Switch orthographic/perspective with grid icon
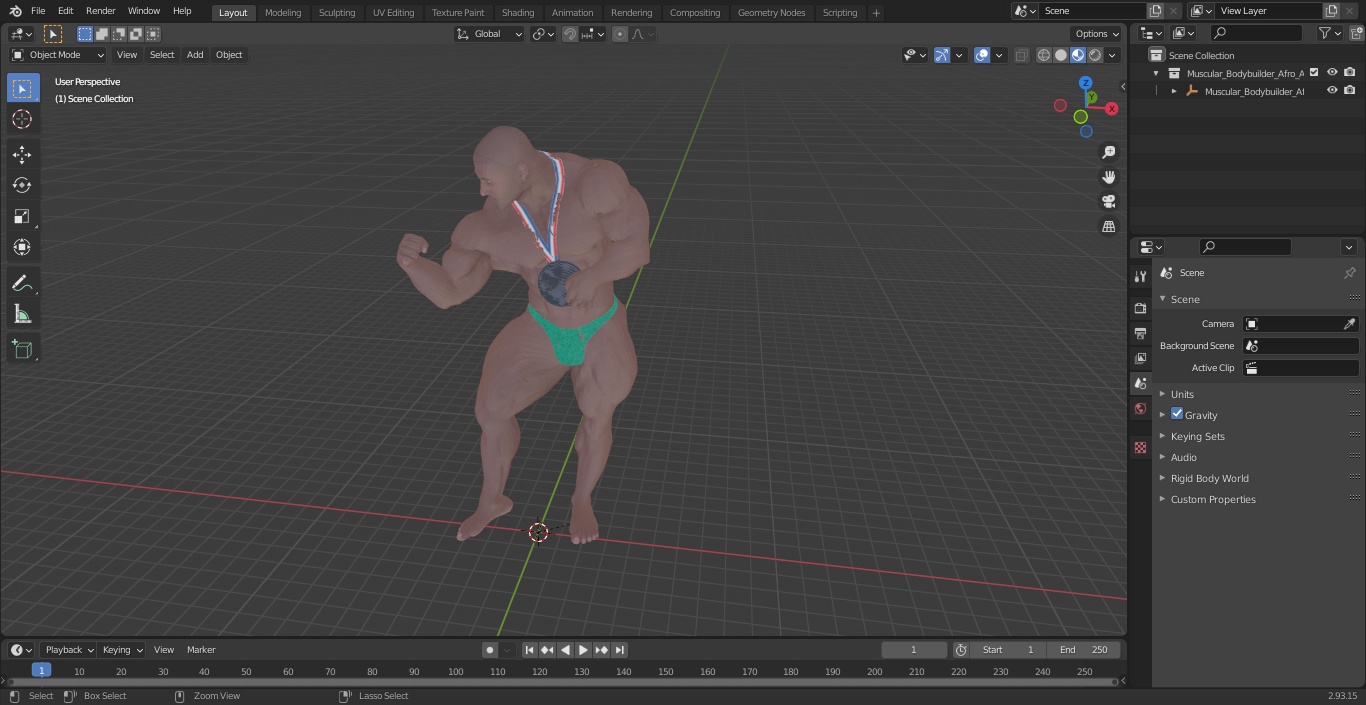Image resolution: width=1366 pixels, height=705 pixels. (x=1108, y=227)
